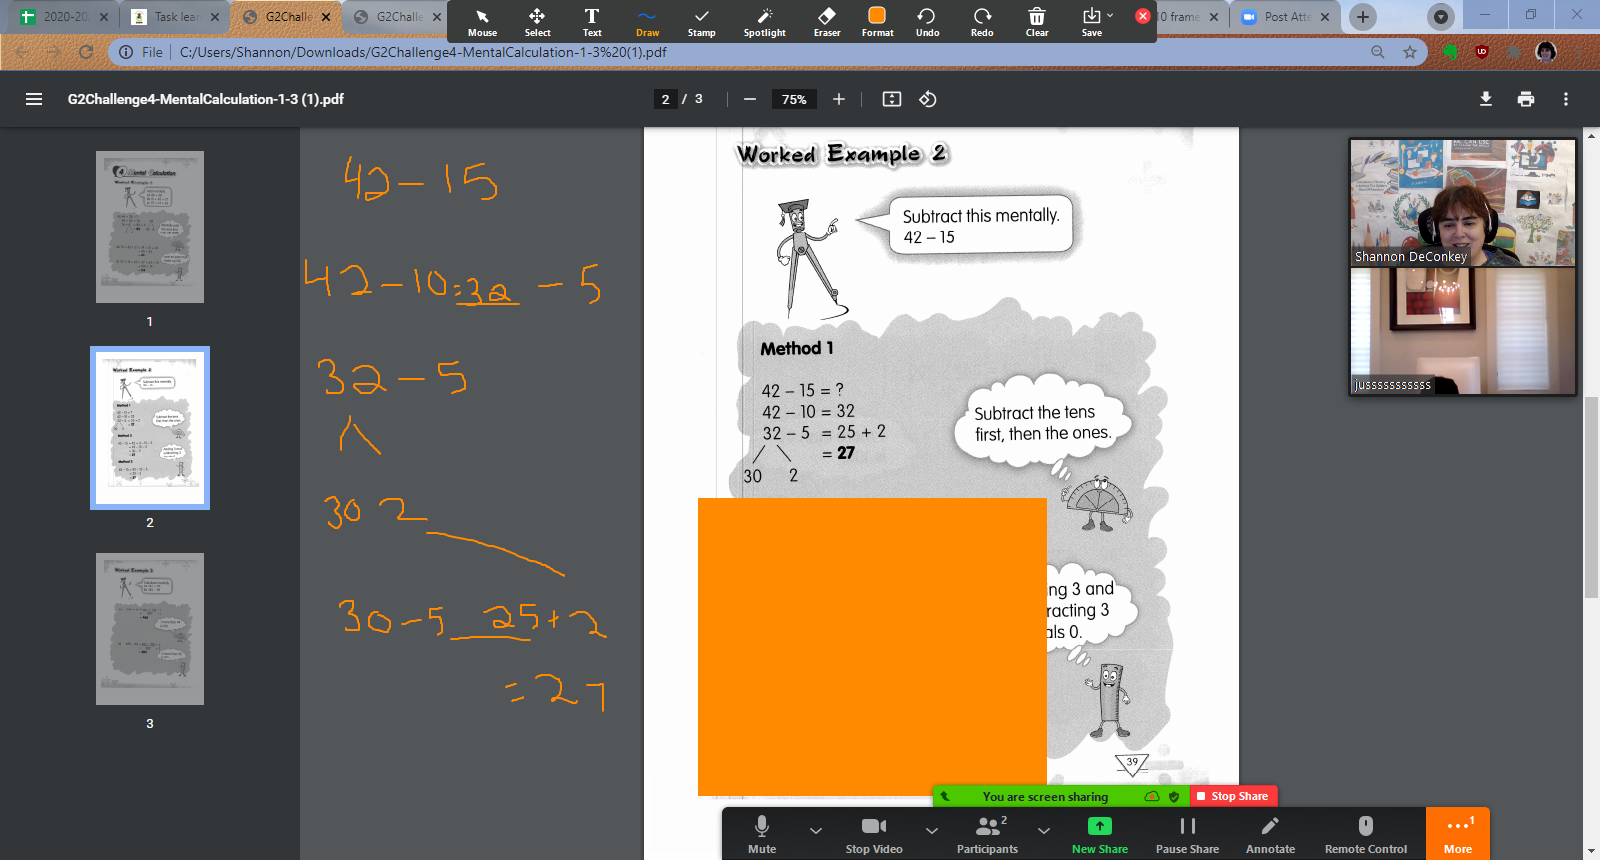
Task: Download the PDF file
Action: coord(1486,99)
